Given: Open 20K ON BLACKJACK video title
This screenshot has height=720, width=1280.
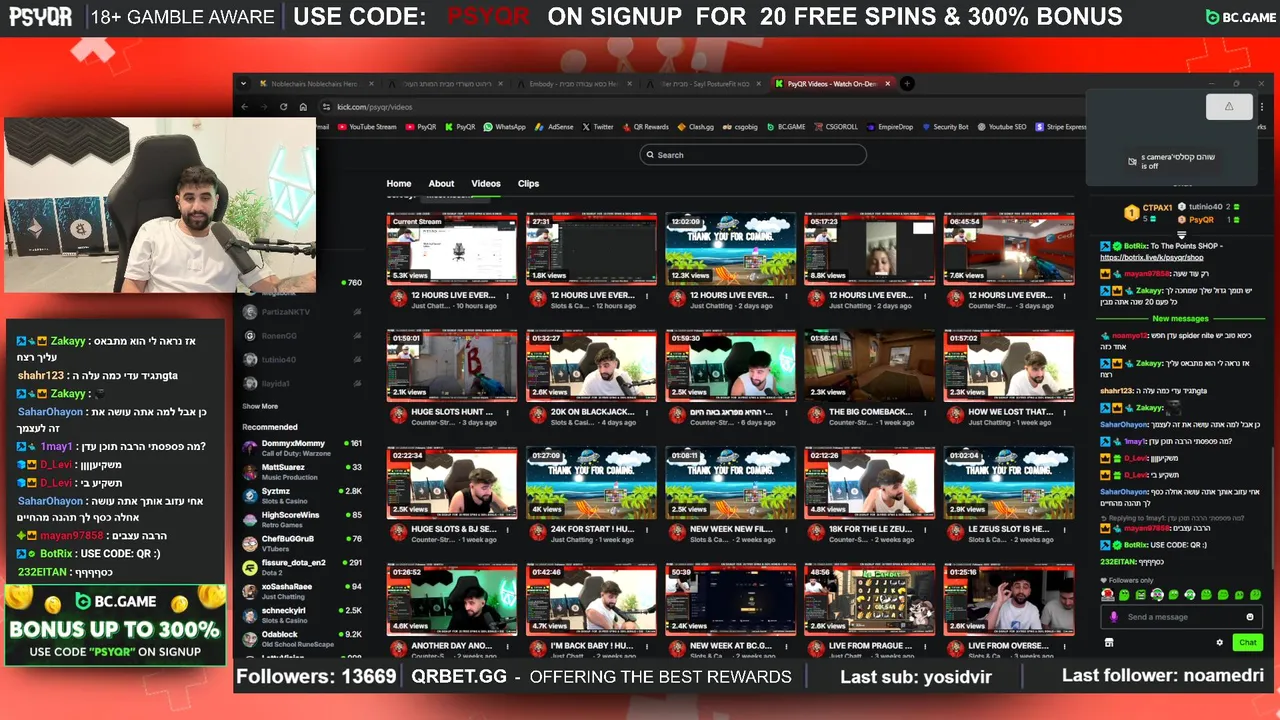Looking at the screenshot, I should 592,411.
